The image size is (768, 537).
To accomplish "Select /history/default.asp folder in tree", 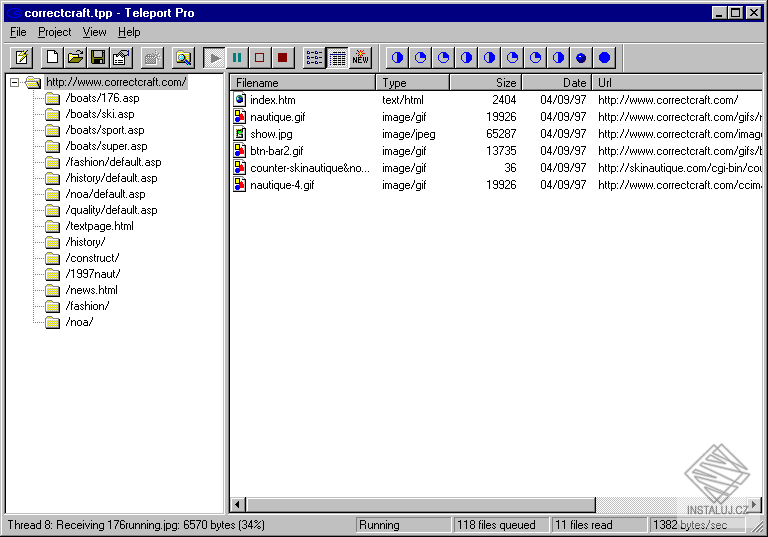I will click(111, 178).
